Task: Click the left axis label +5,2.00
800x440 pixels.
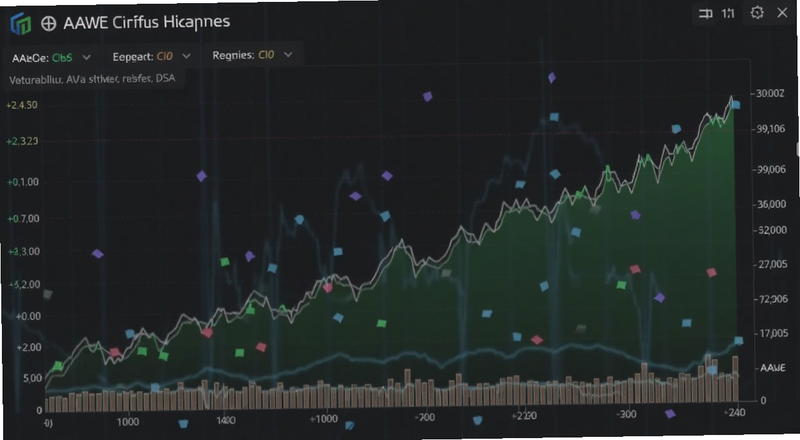Action: pos(24,284)
